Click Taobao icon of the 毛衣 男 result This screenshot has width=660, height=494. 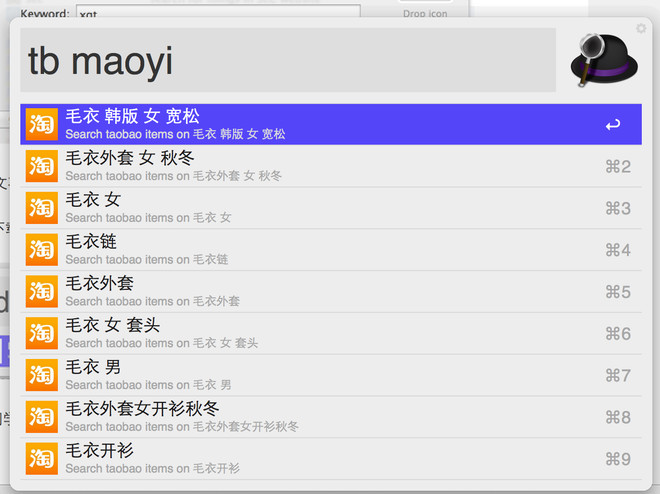click(x=41, y=375)
